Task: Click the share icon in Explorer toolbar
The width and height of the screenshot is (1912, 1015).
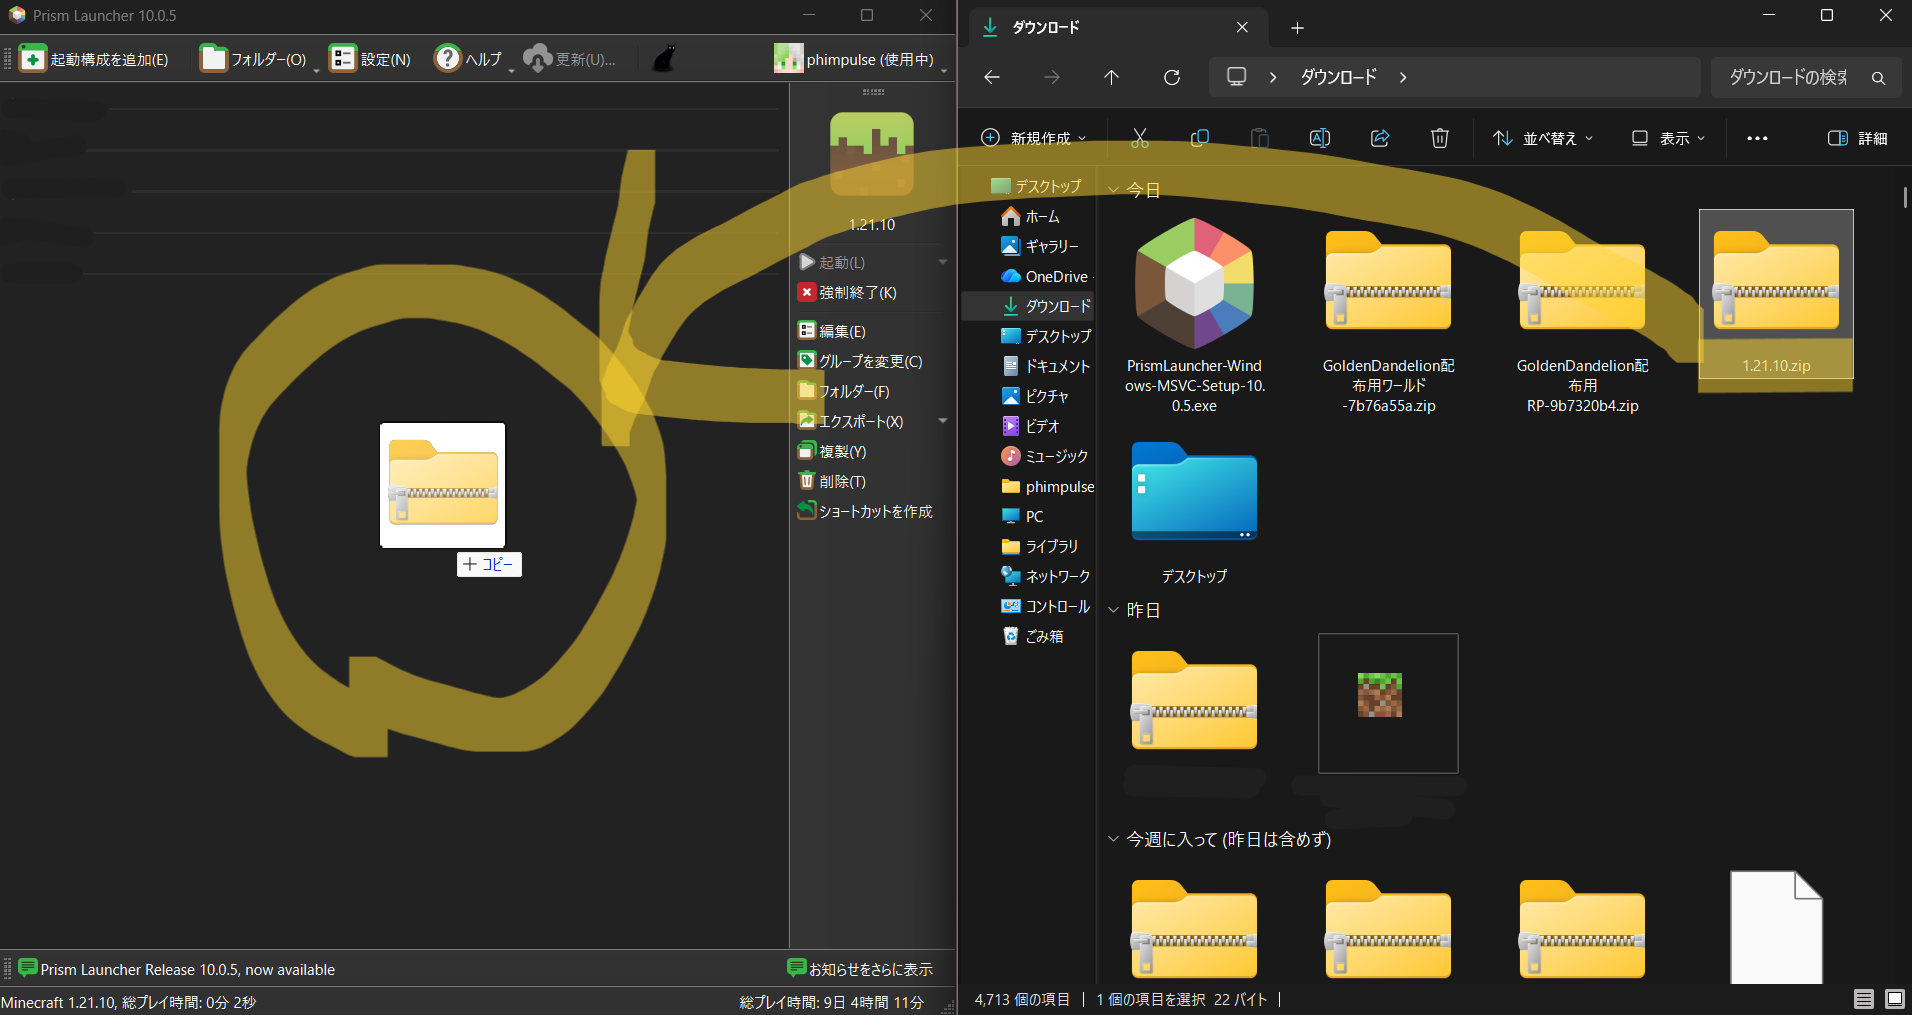Action: [x=1380, y=138]
